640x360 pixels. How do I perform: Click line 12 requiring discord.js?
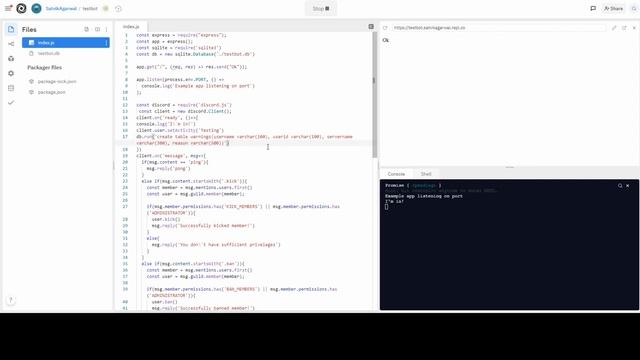click(184, 105)
